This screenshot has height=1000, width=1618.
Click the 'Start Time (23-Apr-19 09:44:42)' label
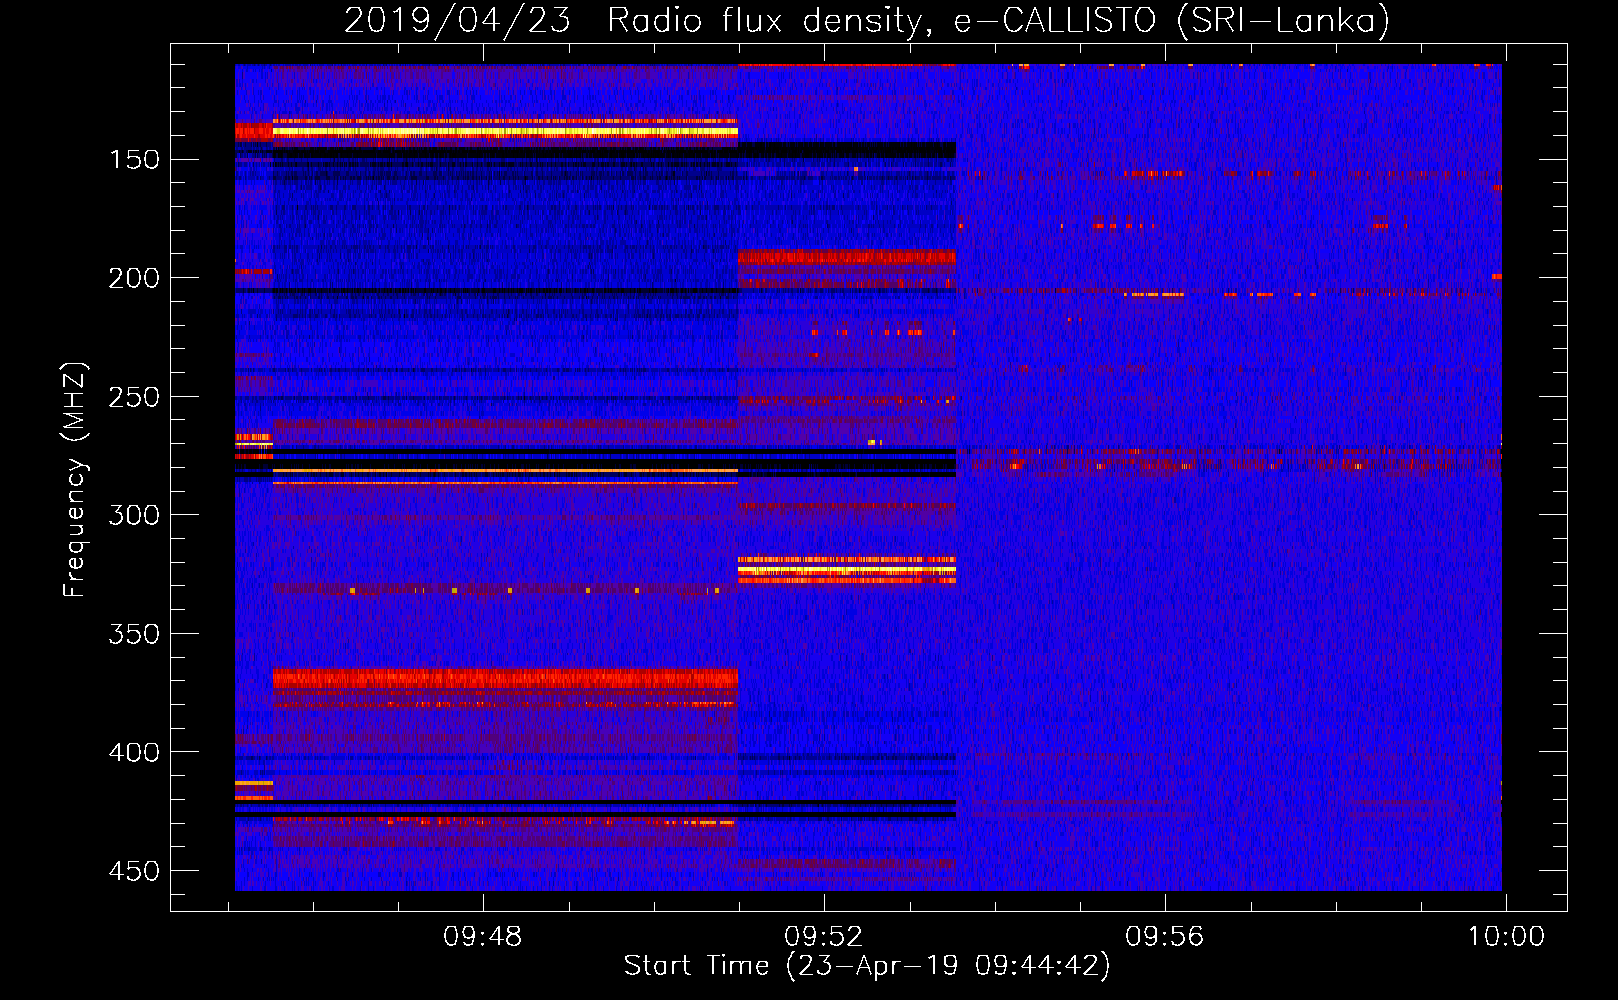[867, 965]
